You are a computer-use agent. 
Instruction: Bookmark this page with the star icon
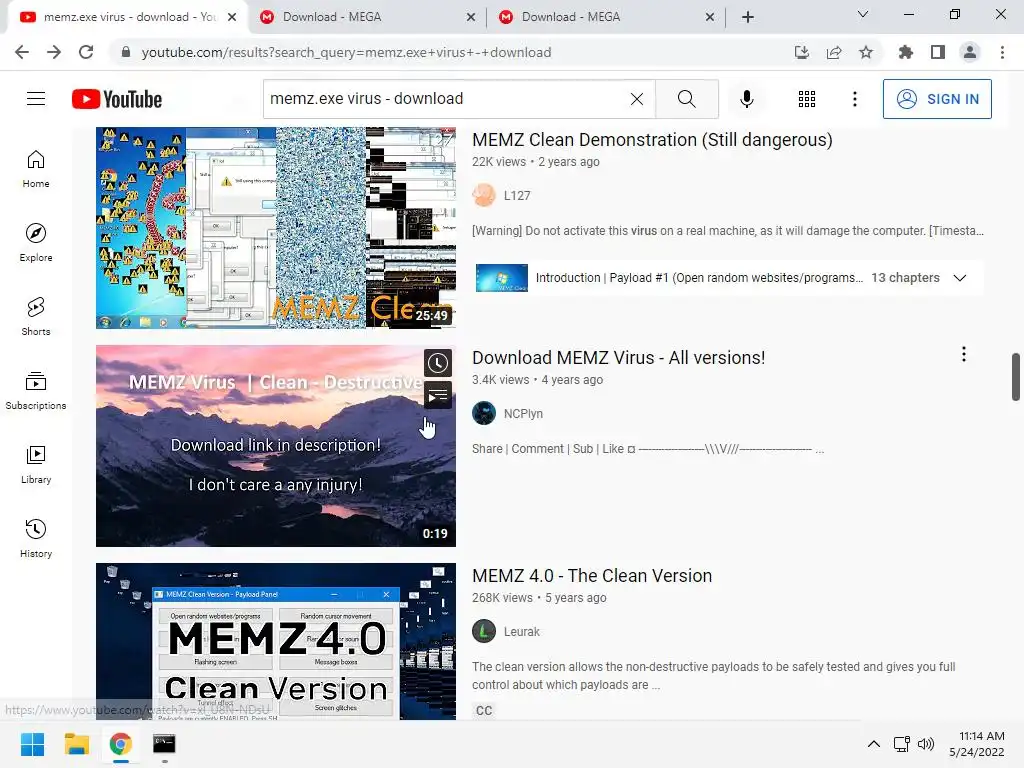866,52
